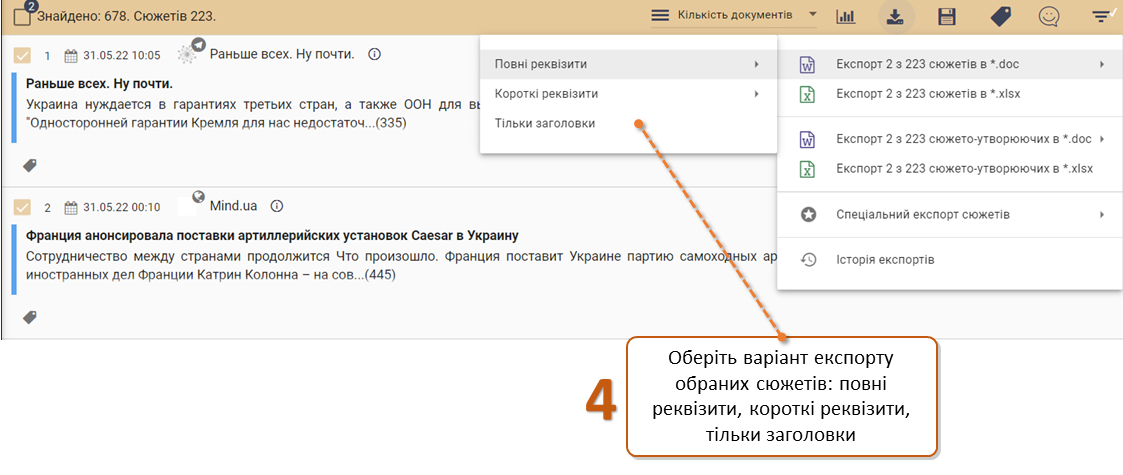Click date 31.05.22 10:05
The height and width of the screenshot is (475, 1123).
coord(122,56)
